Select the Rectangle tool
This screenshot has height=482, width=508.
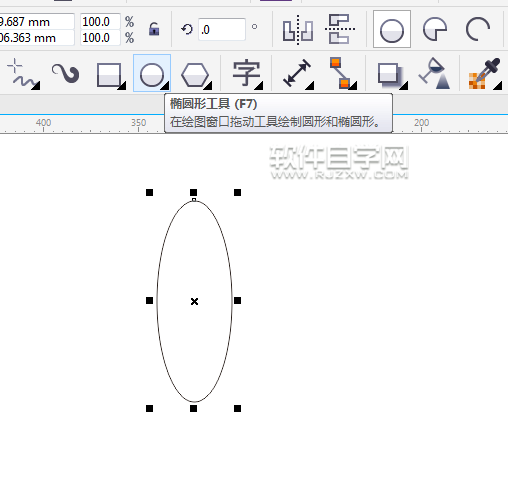(109, 75)
